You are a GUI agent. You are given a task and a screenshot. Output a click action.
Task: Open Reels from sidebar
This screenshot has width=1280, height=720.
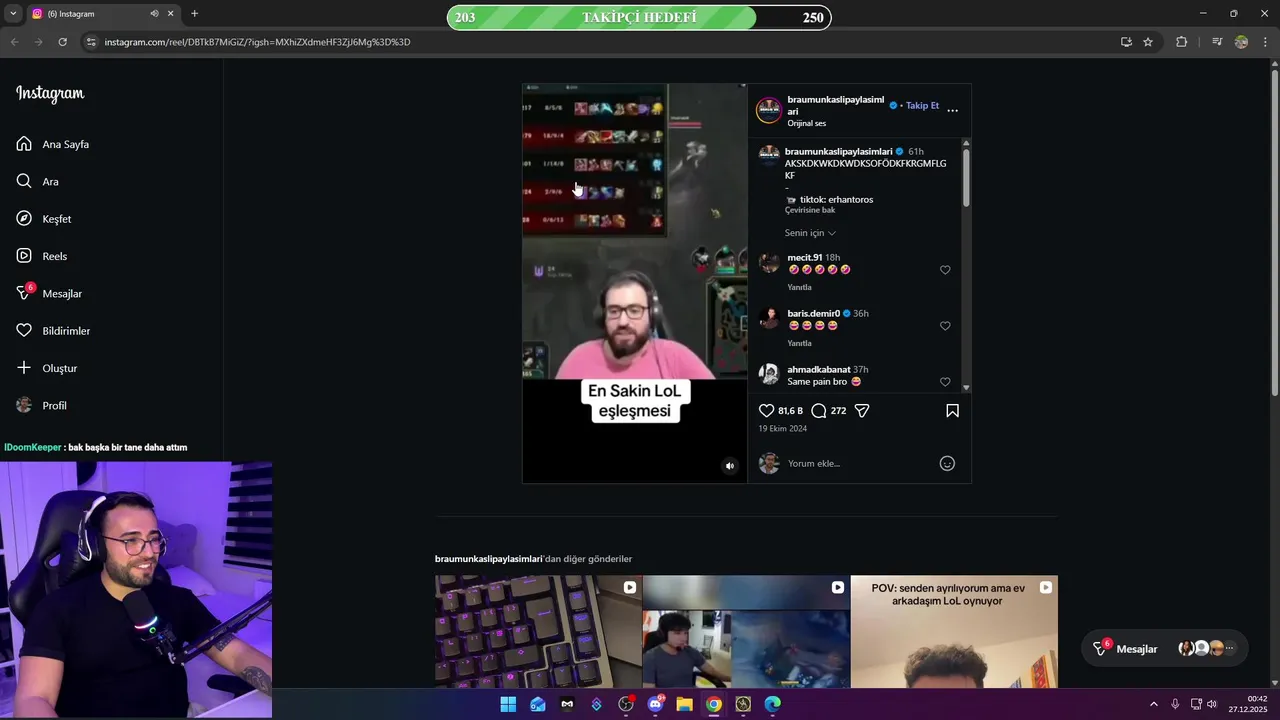[42, 256]
